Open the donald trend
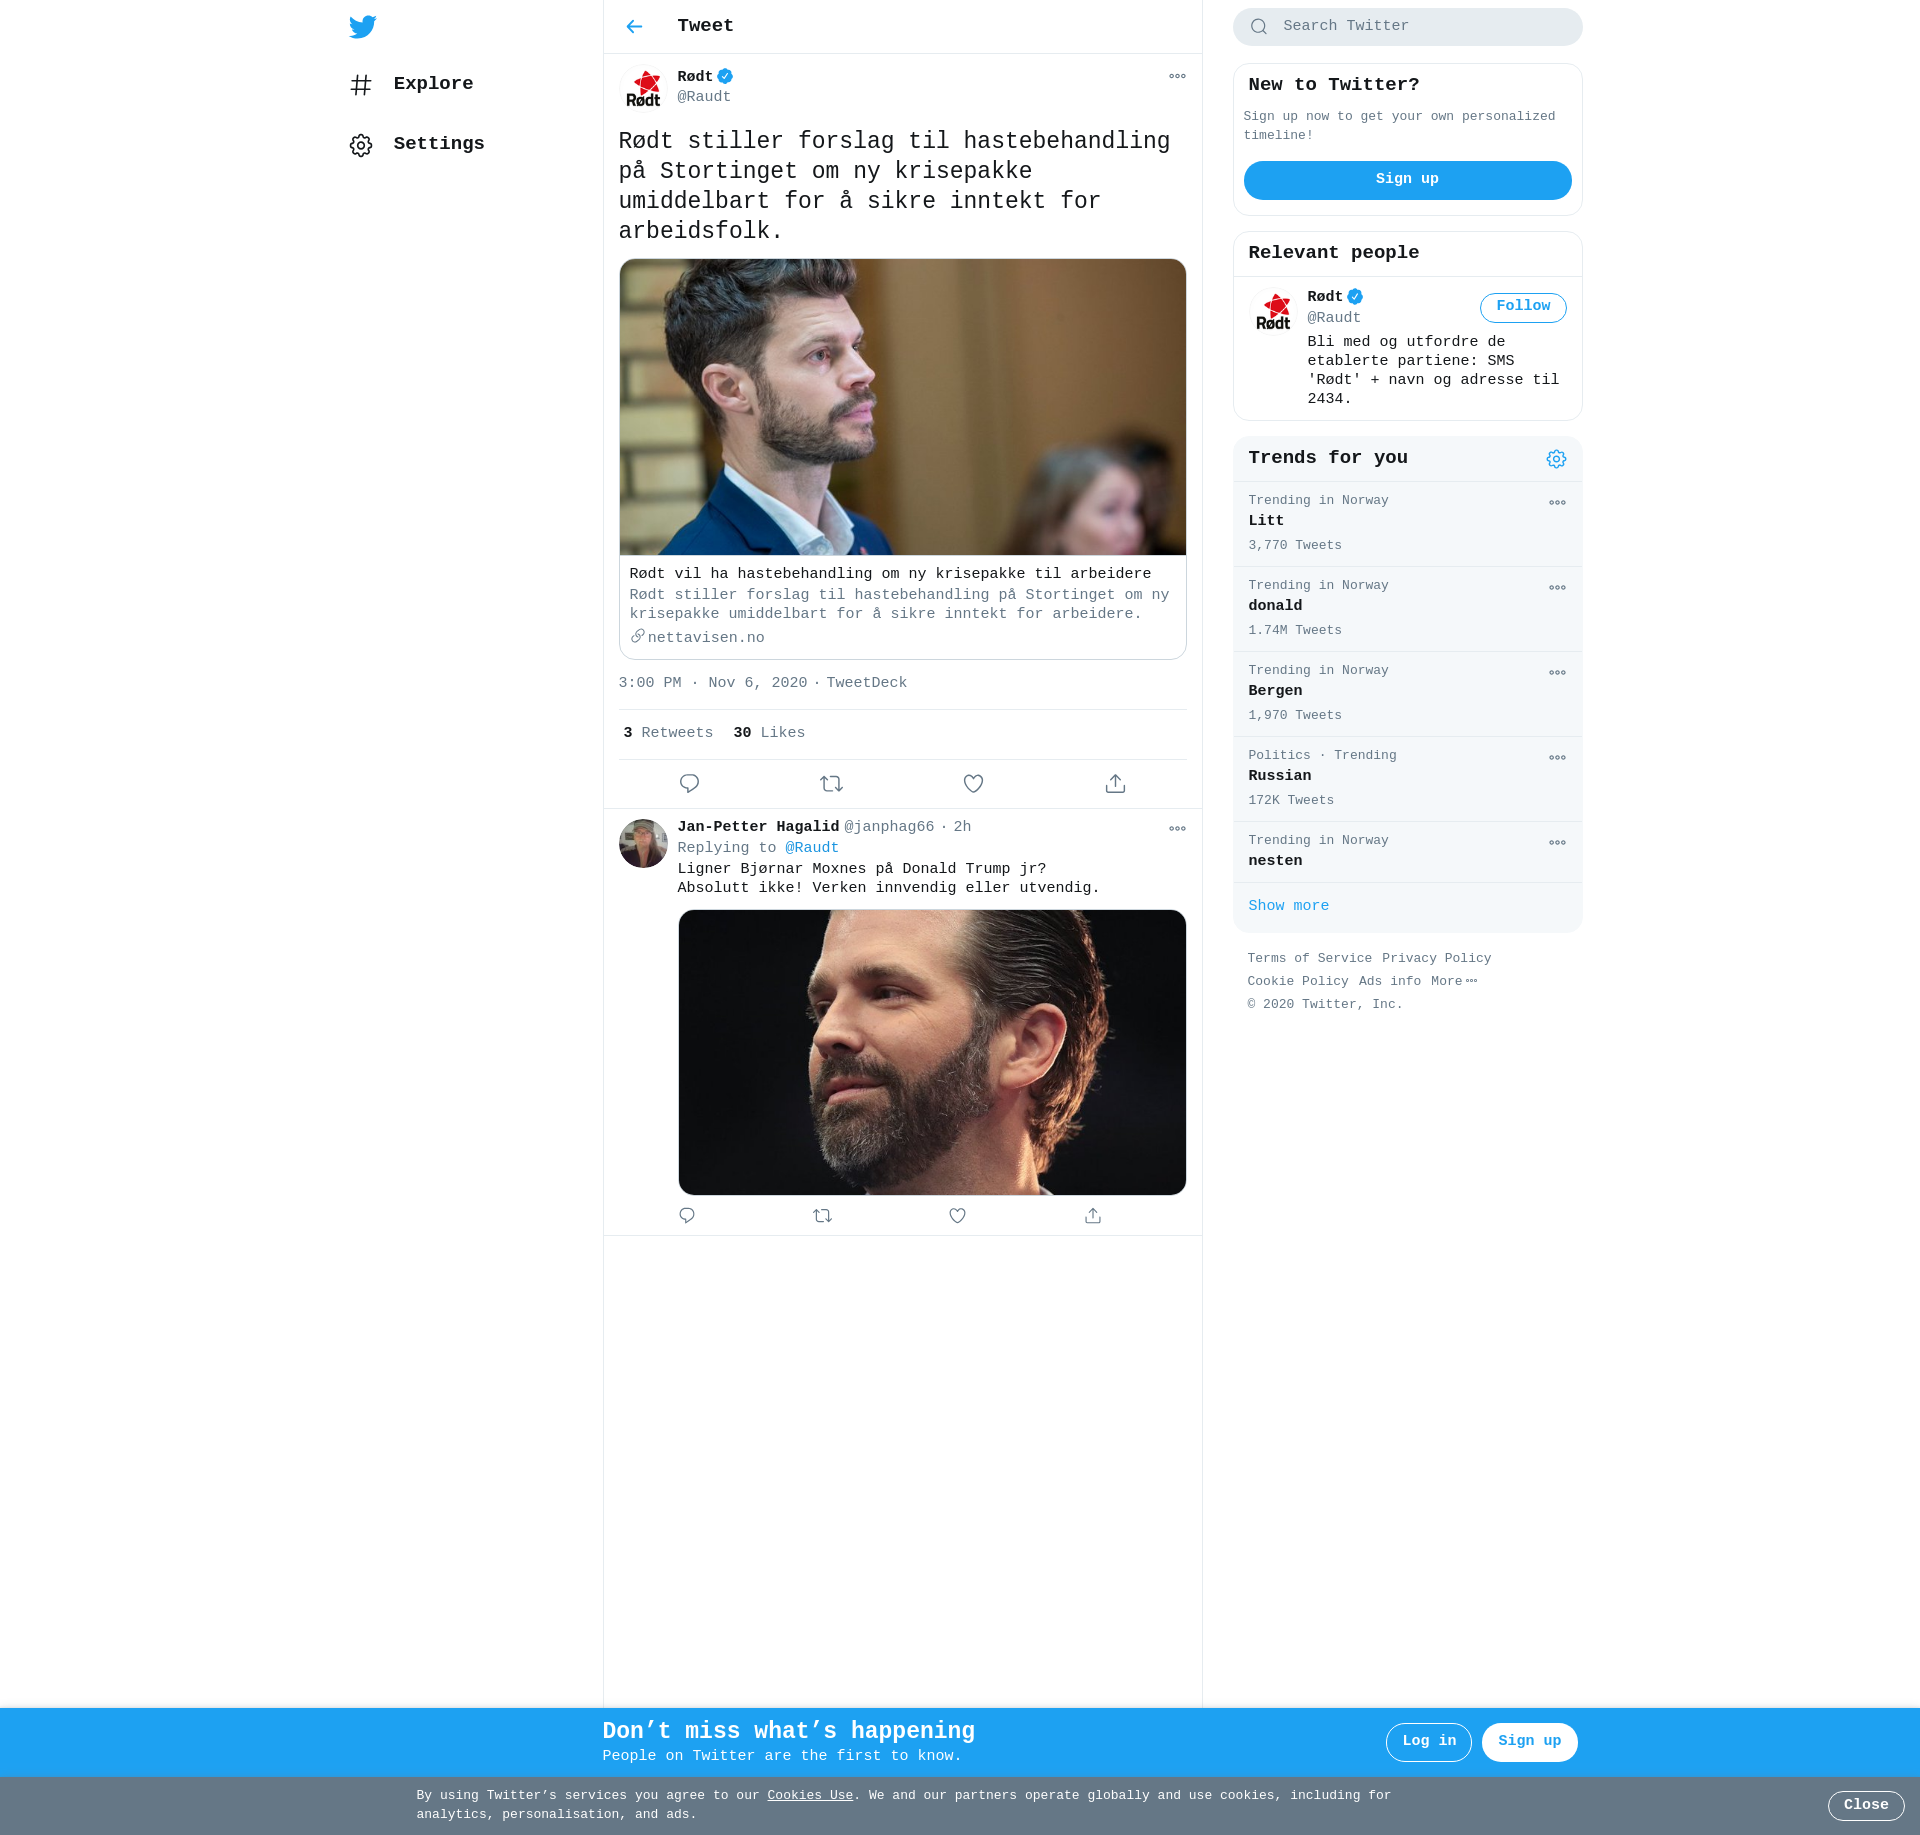This screenshot has width=1920, height=1835. click(x=1407, y=609)
